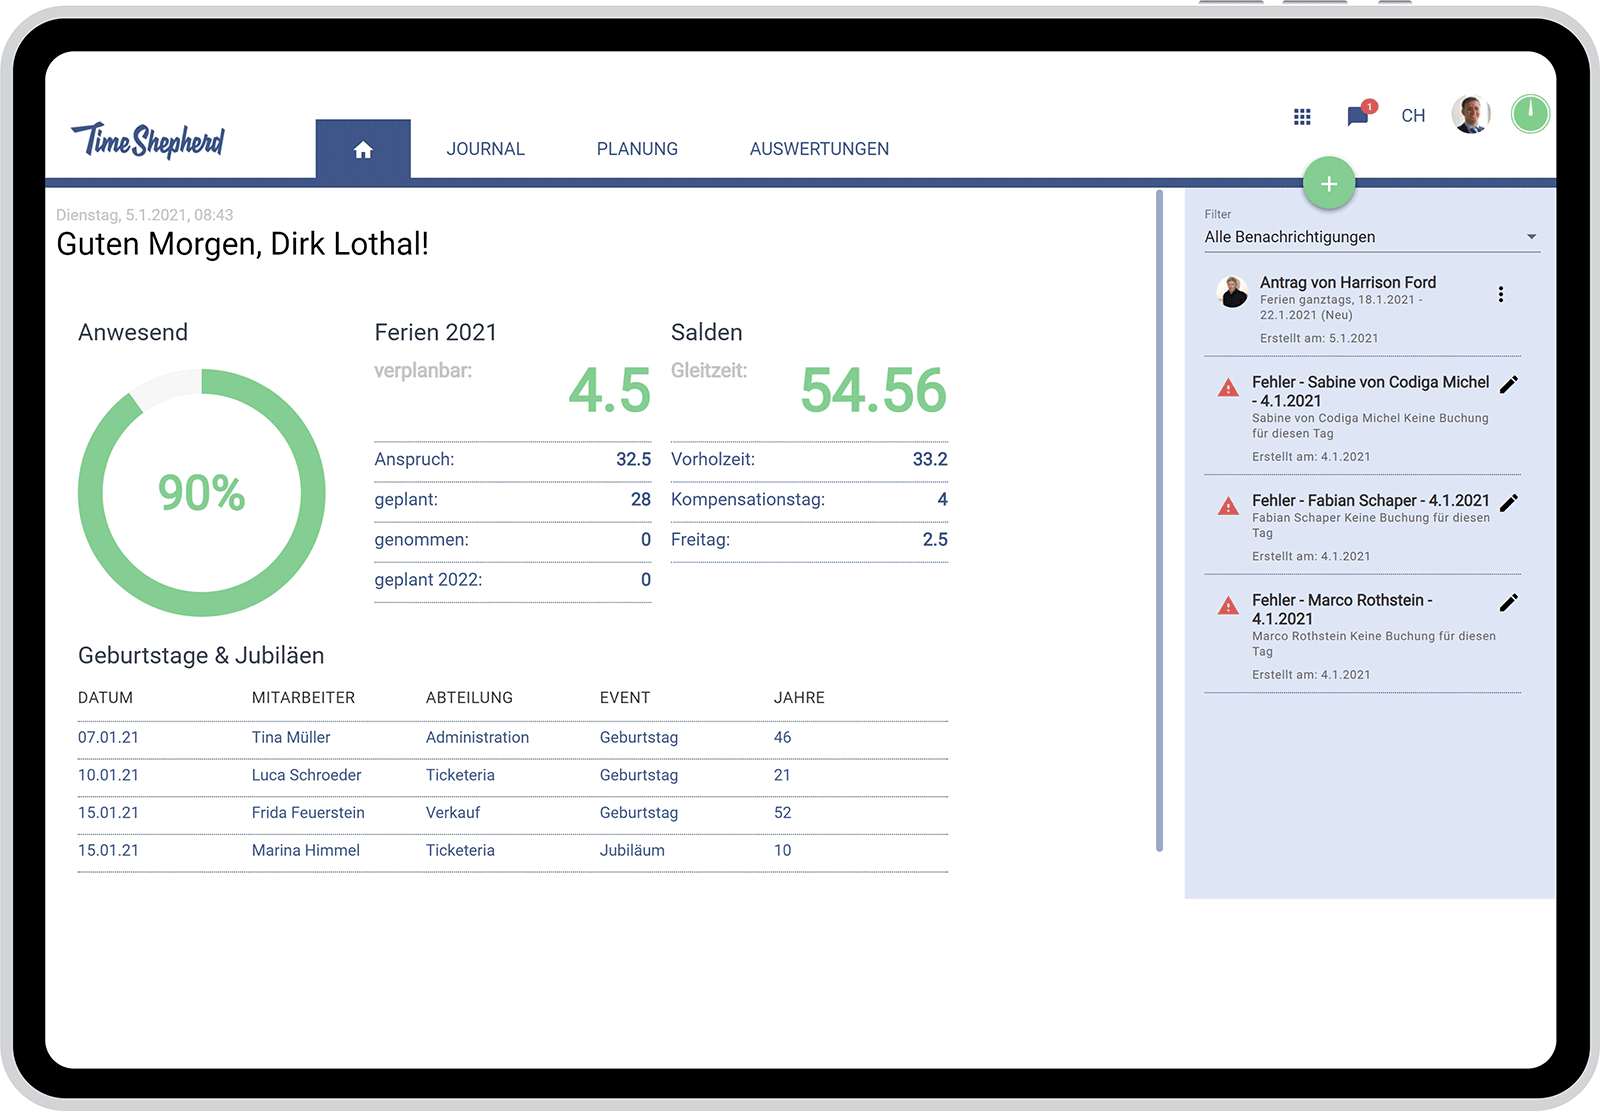Open the Planung tab
Screen dimensions: 1600x1111
tap(637, 149)
